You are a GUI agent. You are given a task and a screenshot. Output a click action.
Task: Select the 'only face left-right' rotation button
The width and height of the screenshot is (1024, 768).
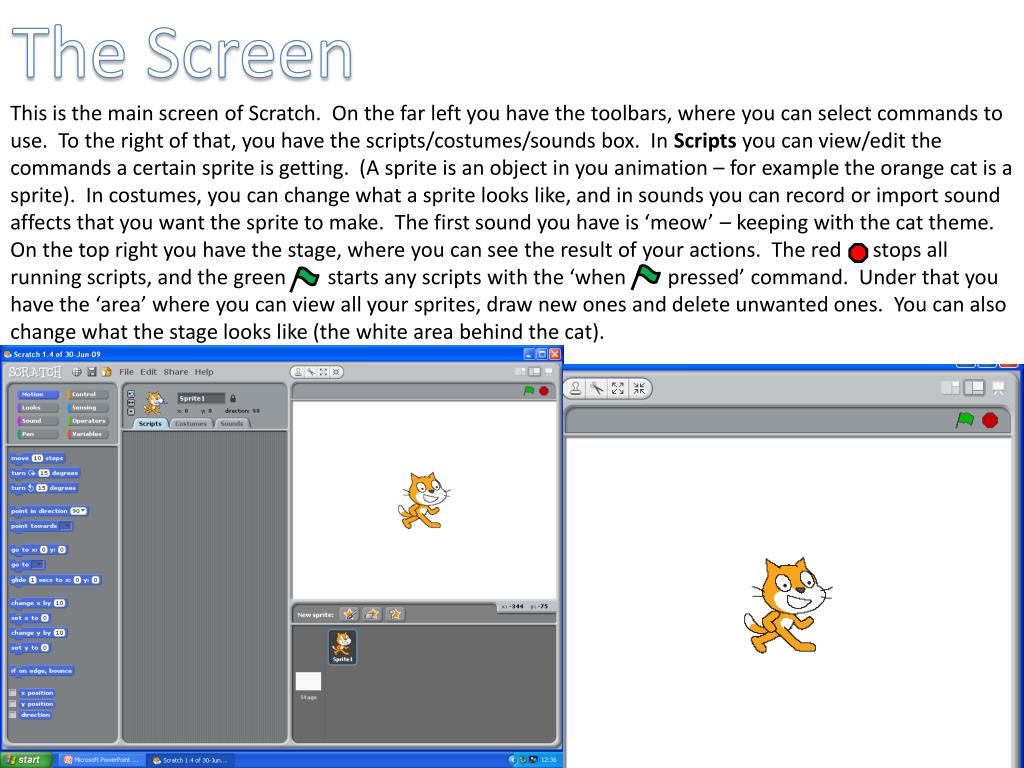[x=131, y=403]
